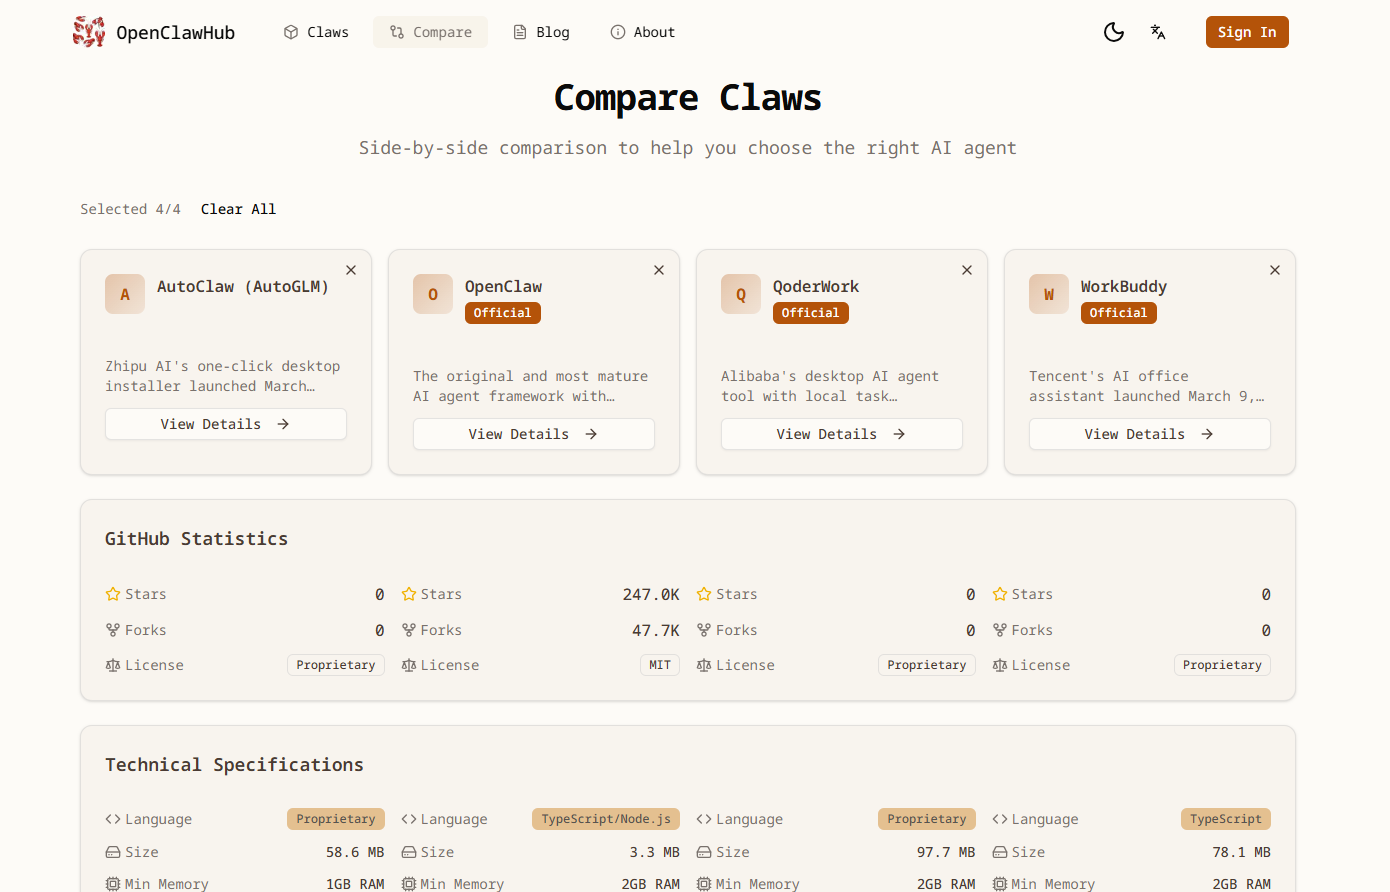Click the WorkBuddy Forks icon

click(x=1000, y=630)
